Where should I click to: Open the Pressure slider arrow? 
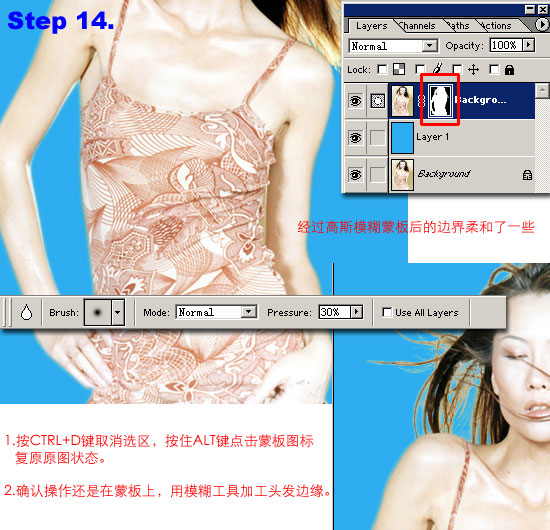[357, 312]
